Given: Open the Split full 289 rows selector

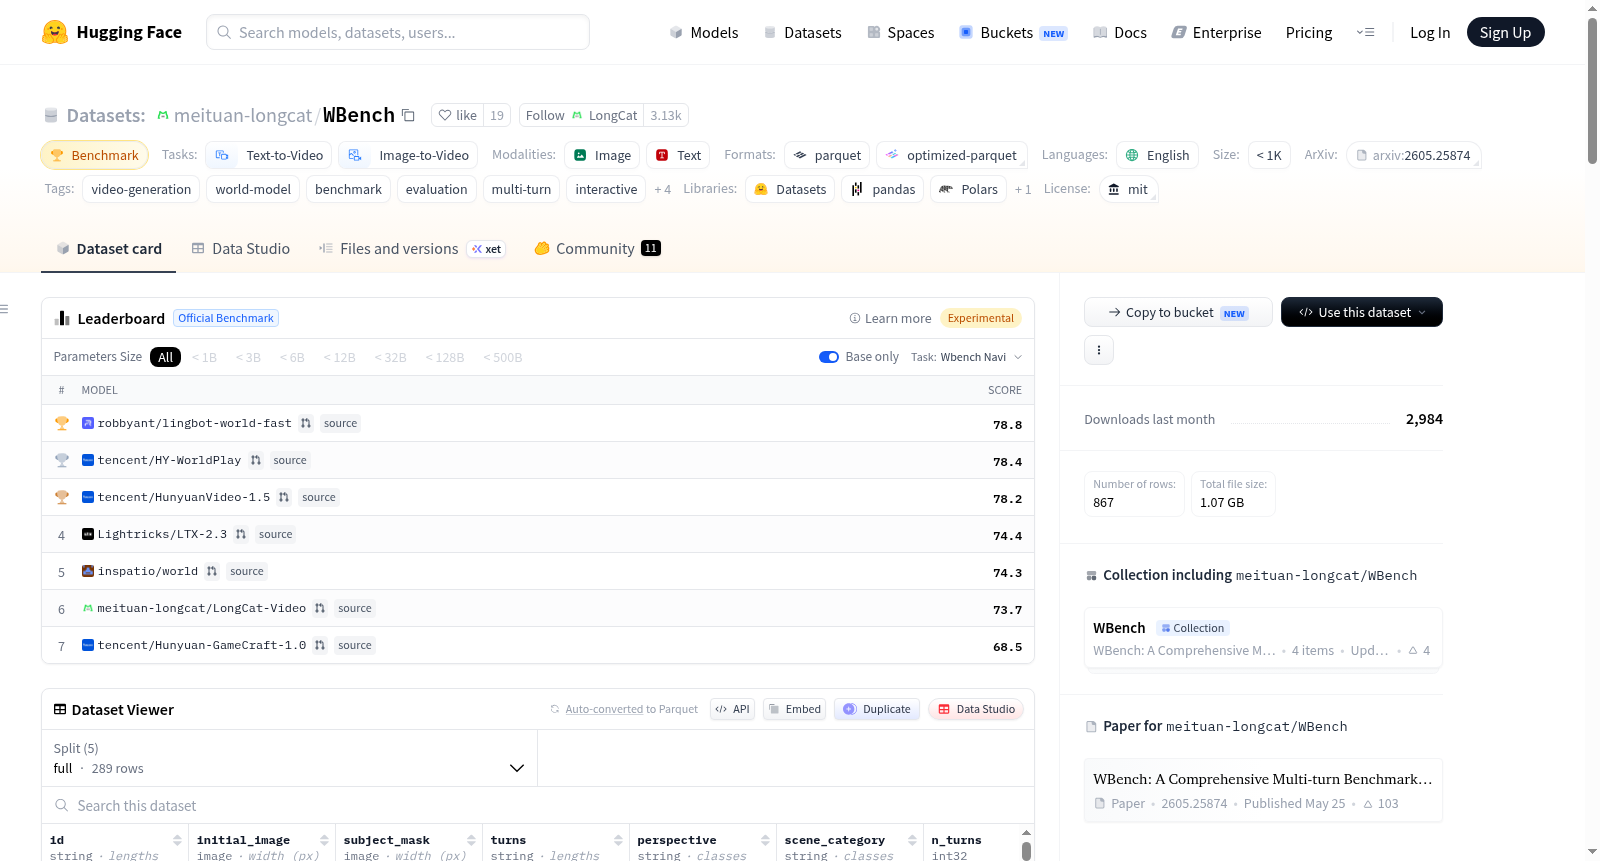Looking at the screenshot, I should (289, 758).
